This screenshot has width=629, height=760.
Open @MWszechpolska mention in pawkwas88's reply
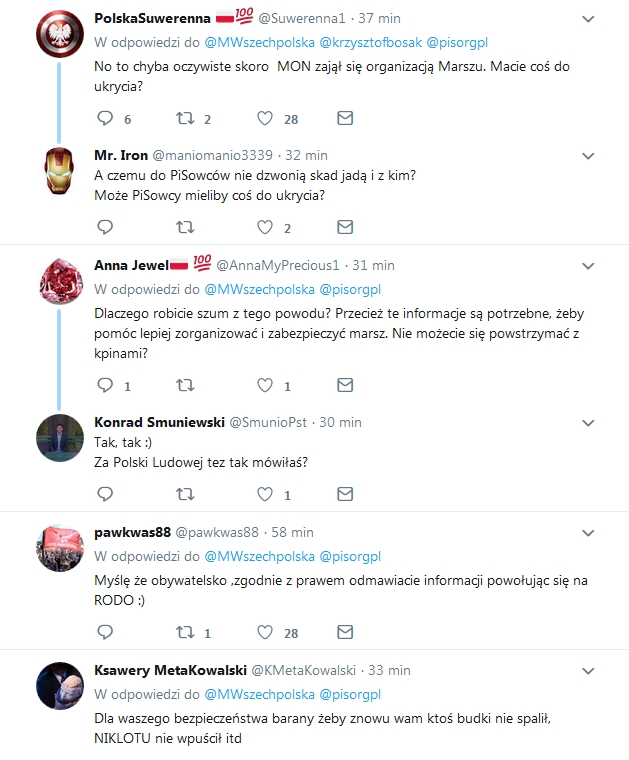pos(259,556)
